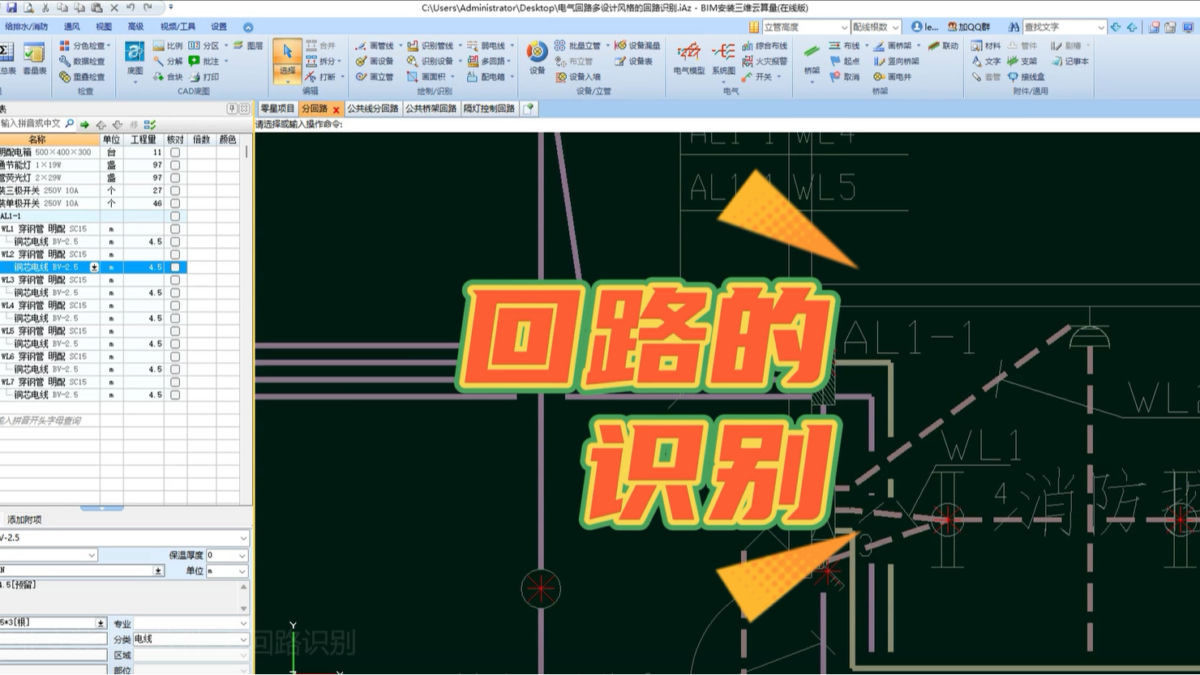Click the 分色检查 color check tool

tap(83, 46)
